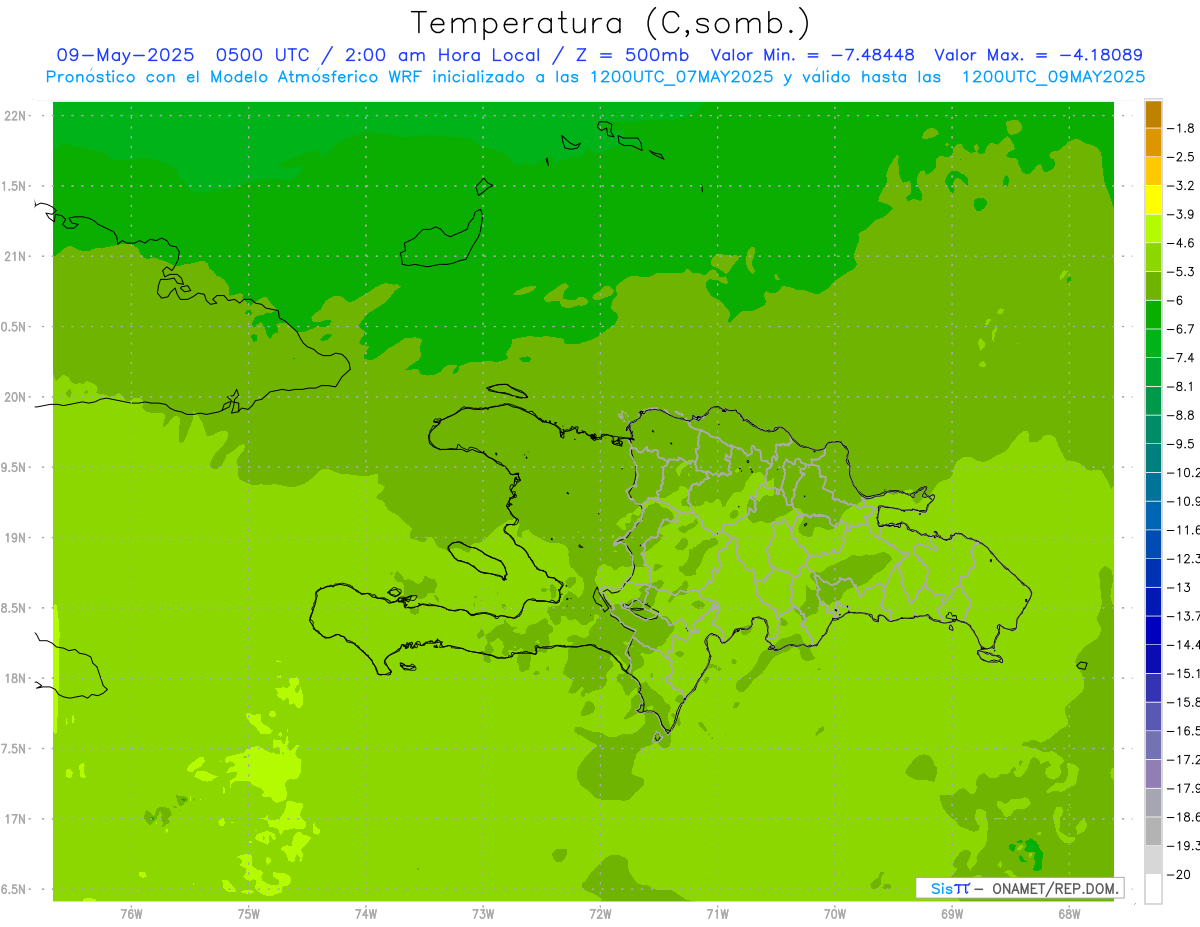Click the '19N' latitude label
The width and height of the screenshot is (1200, 927).
(x=16, y=537)
